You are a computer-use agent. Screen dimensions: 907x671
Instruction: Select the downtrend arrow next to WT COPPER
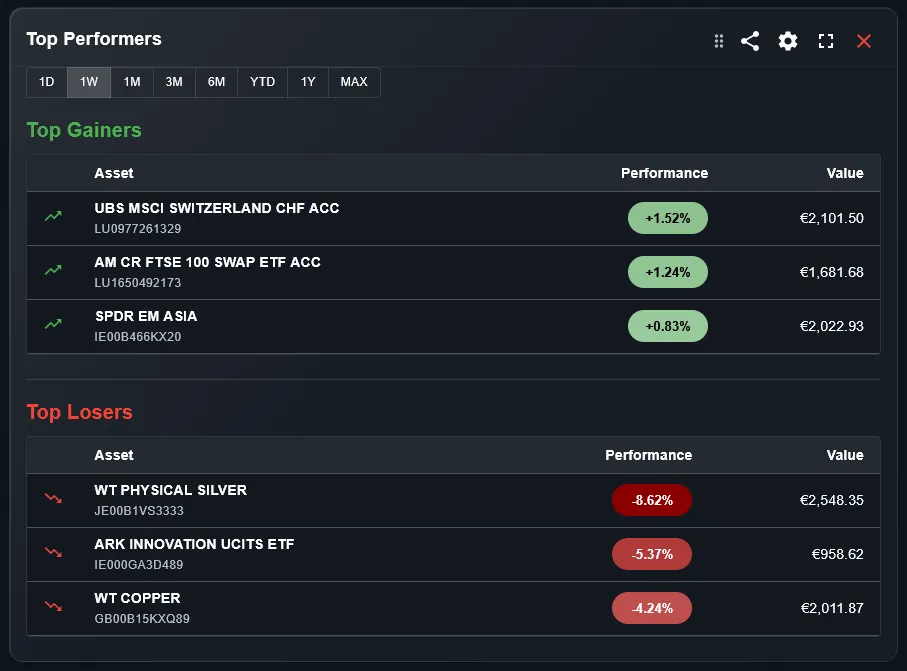click(52, 606)
